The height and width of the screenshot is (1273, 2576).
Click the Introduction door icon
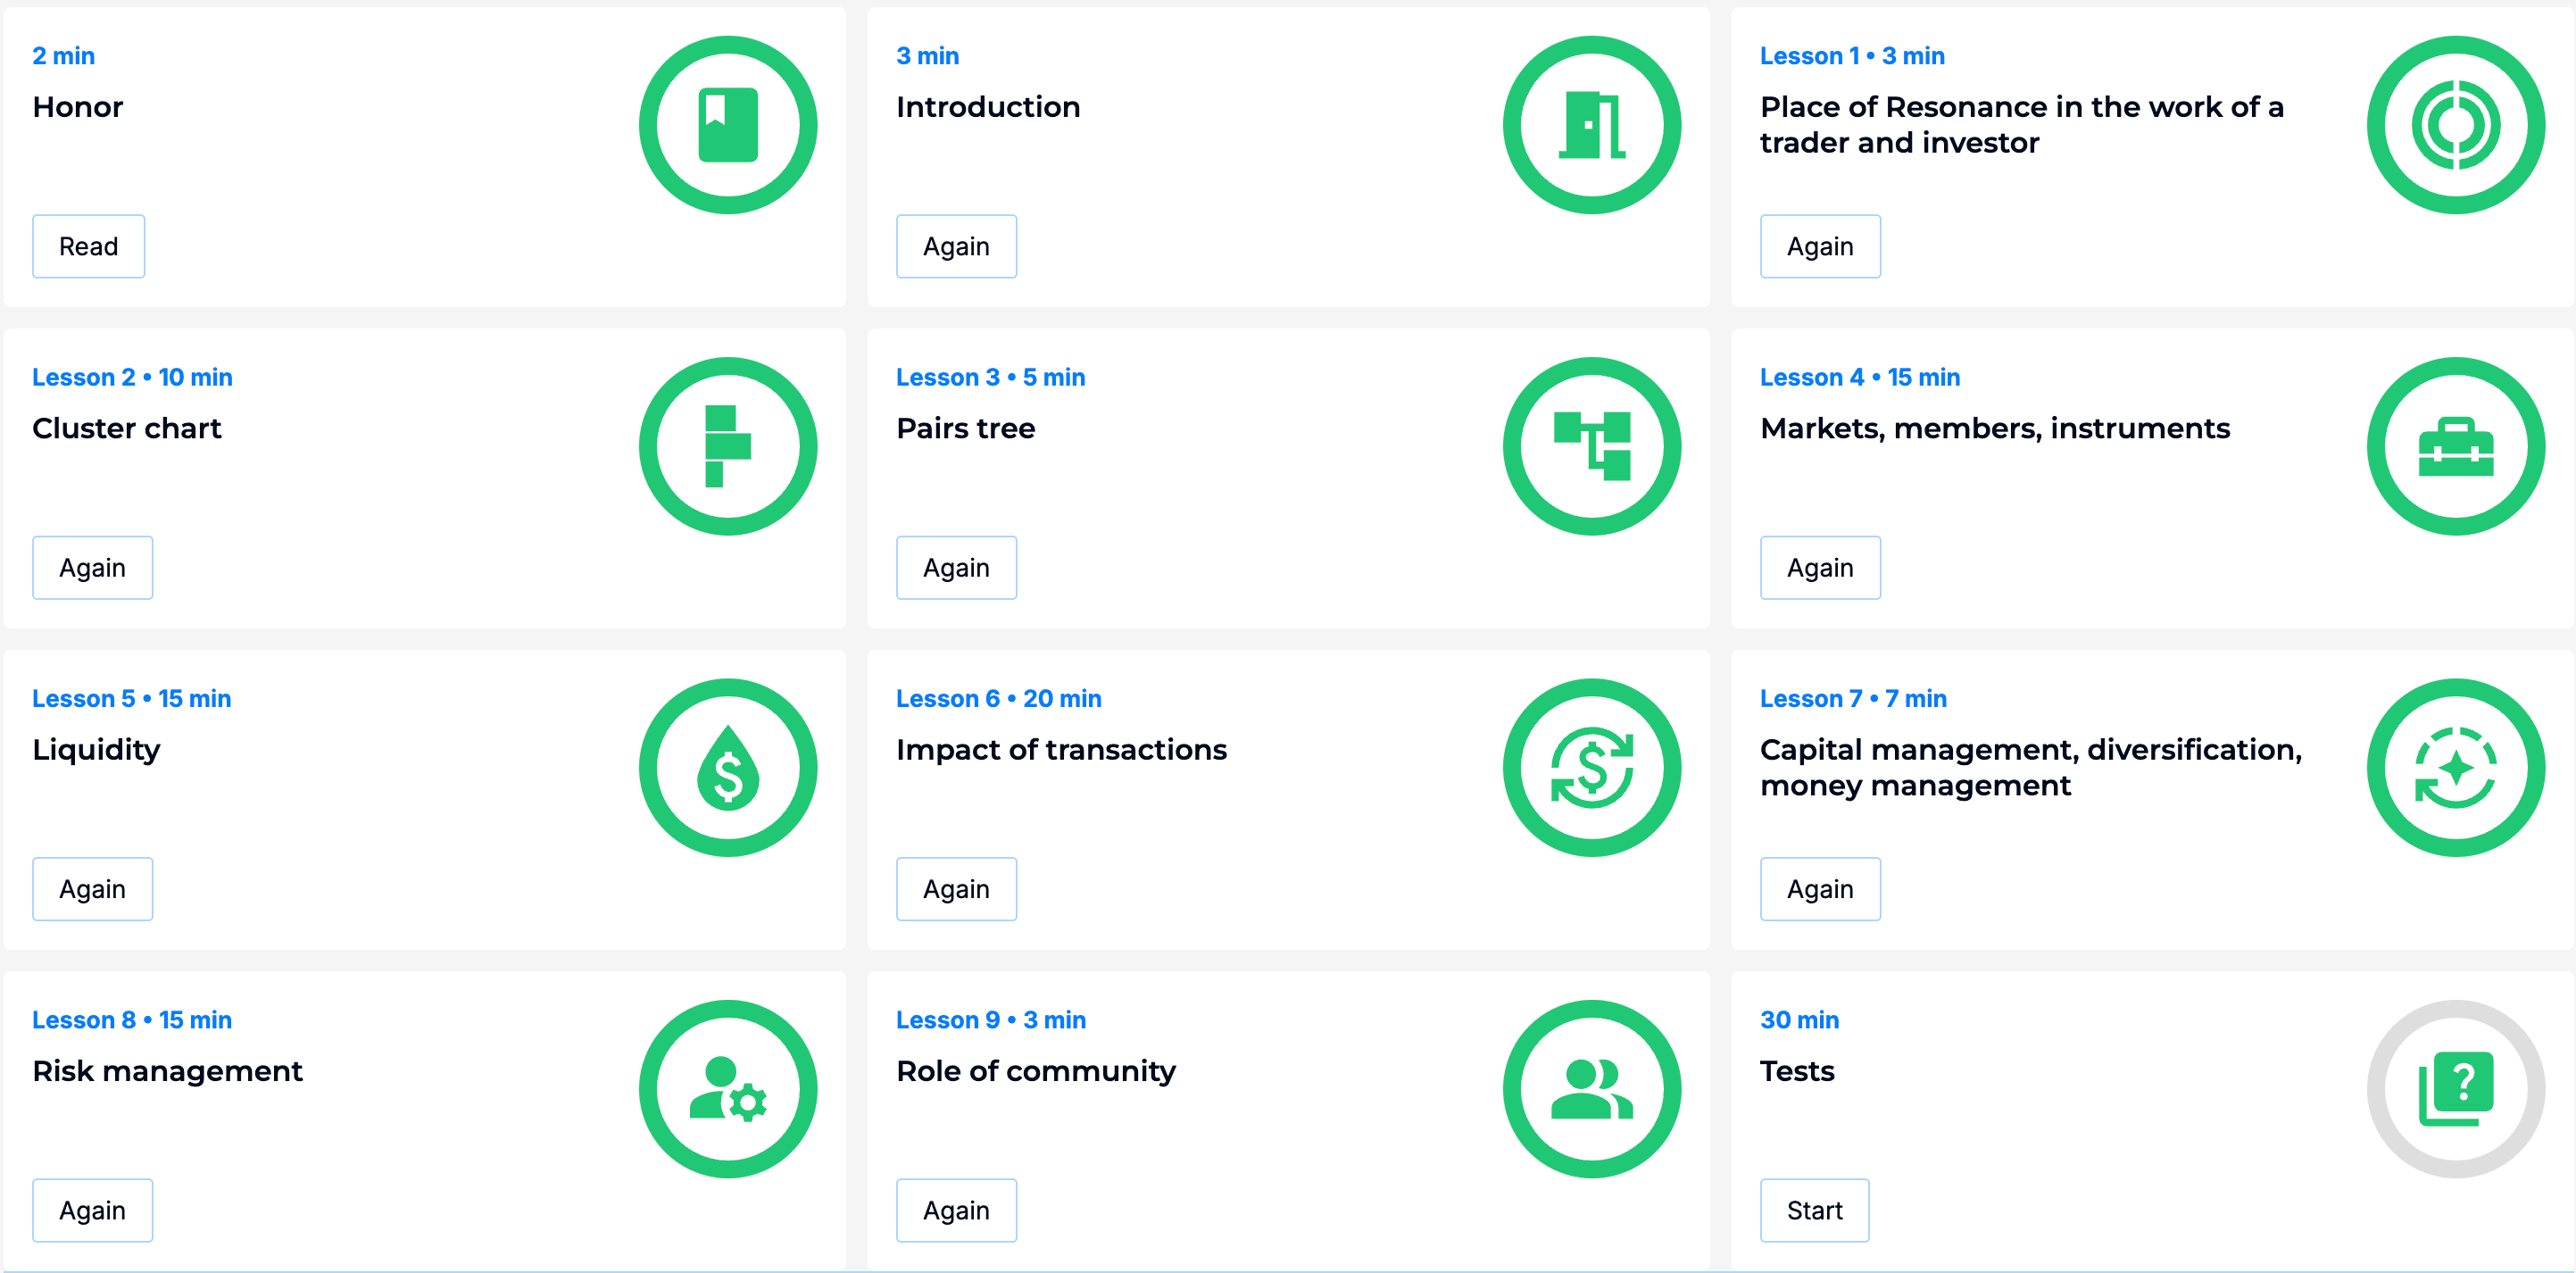coord(1592,125)
